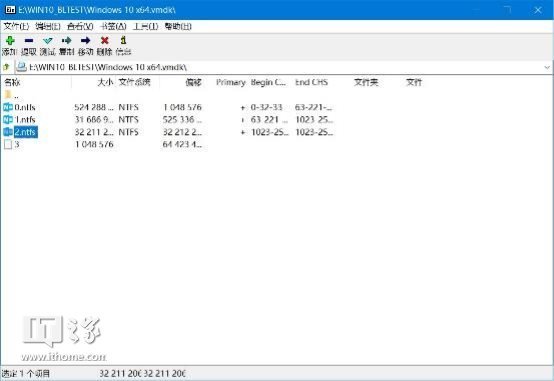
Task: Open the File (文件) menu
Action: coord(16,26)
